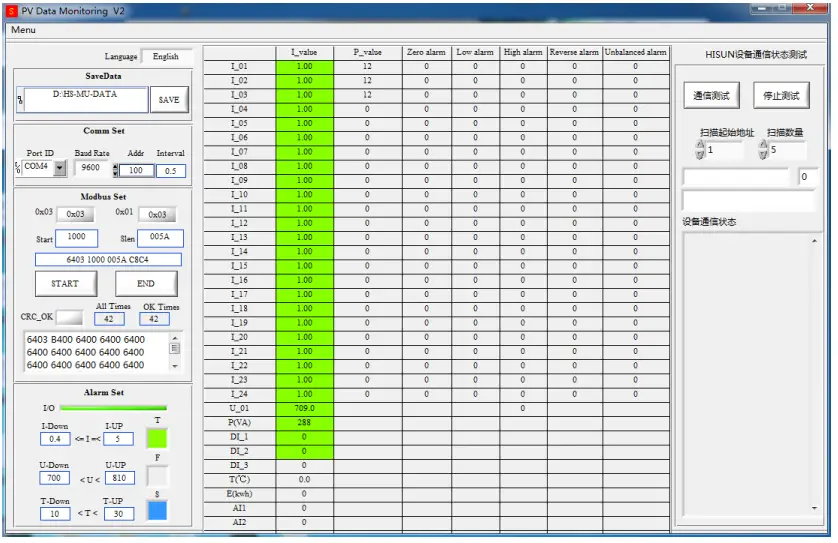Click the blue S color indicator

157,510
